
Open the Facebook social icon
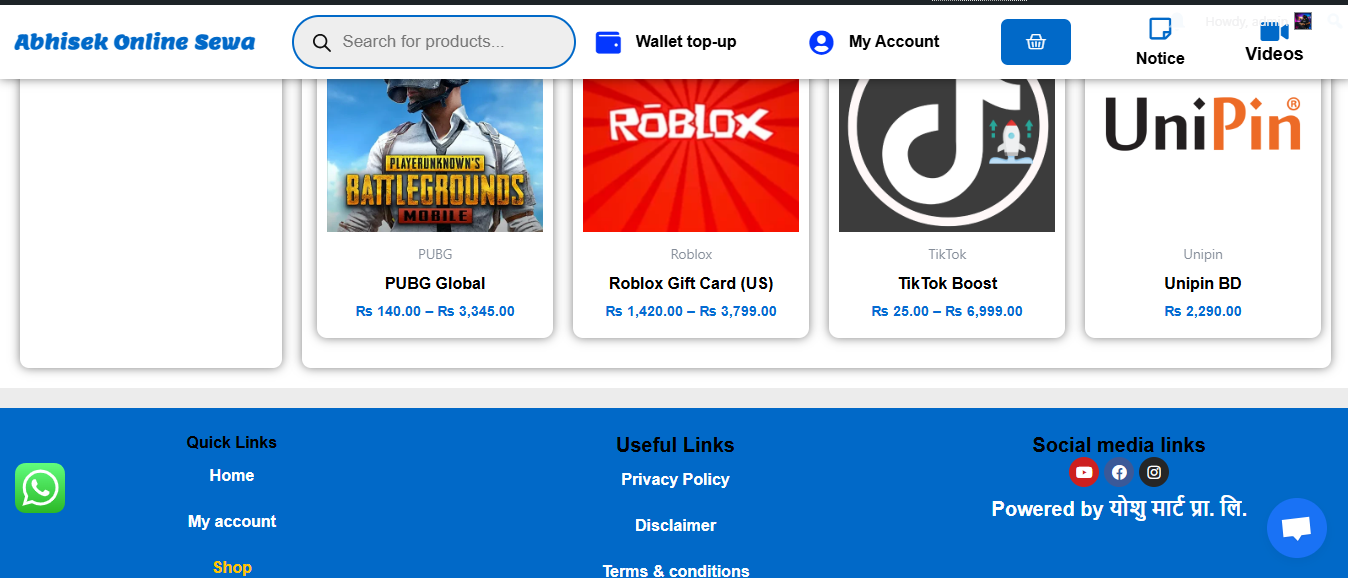(x=1119, y=472)
